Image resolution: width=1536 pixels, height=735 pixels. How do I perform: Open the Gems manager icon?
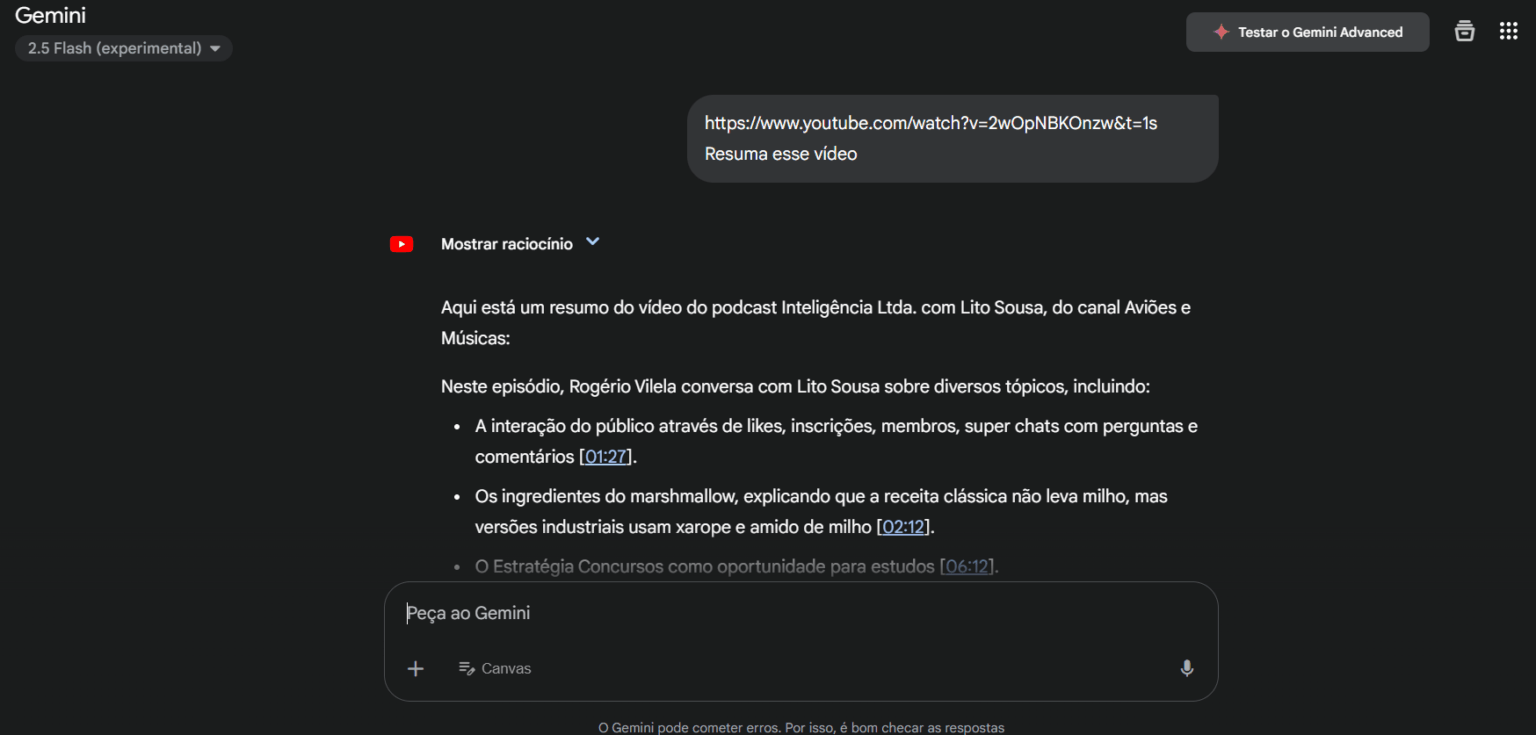tap(1464, 31)
